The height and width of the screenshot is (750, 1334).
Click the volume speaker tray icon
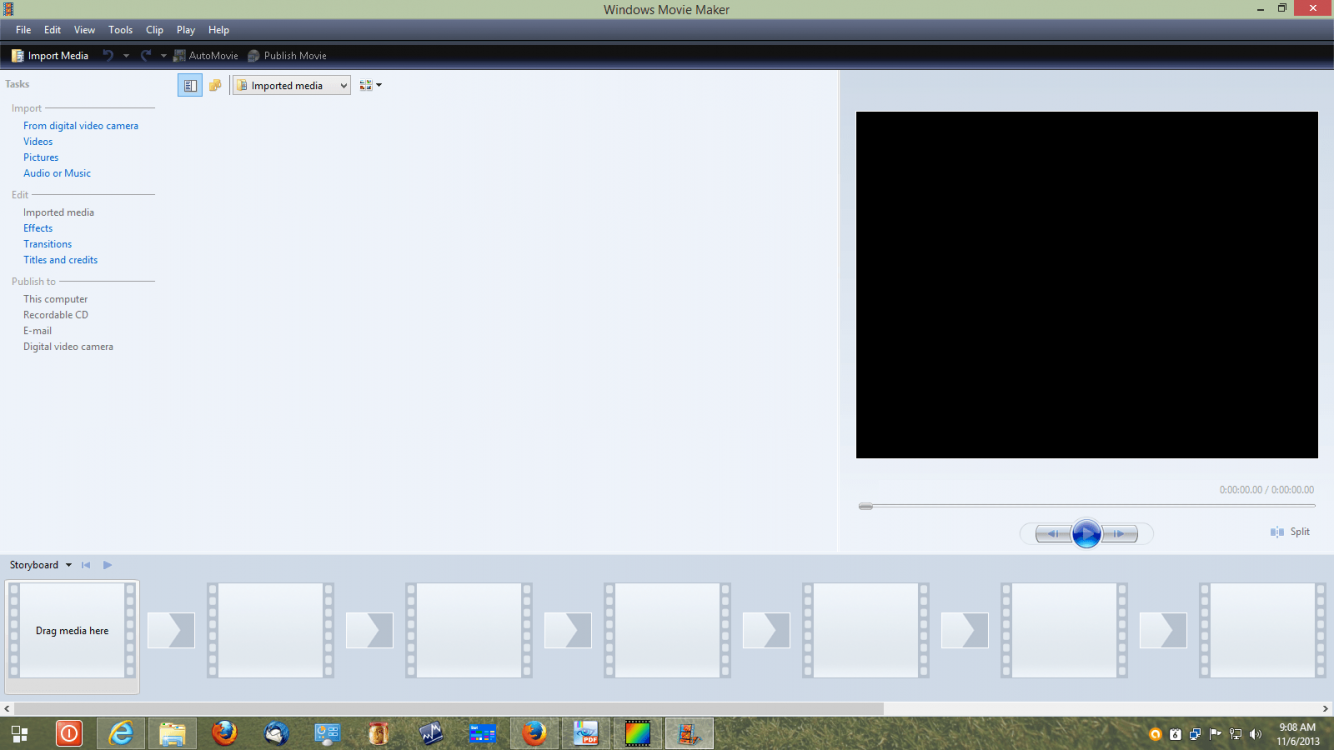point(1255,735)
